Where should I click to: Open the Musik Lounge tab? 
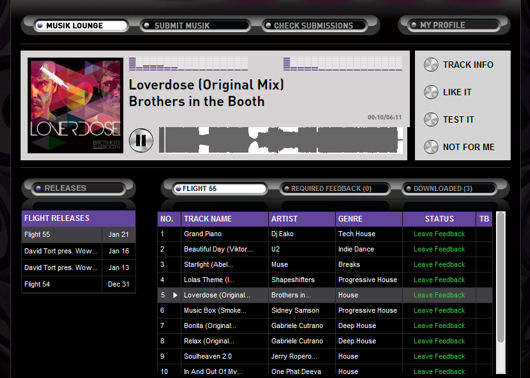coord(81,26)
